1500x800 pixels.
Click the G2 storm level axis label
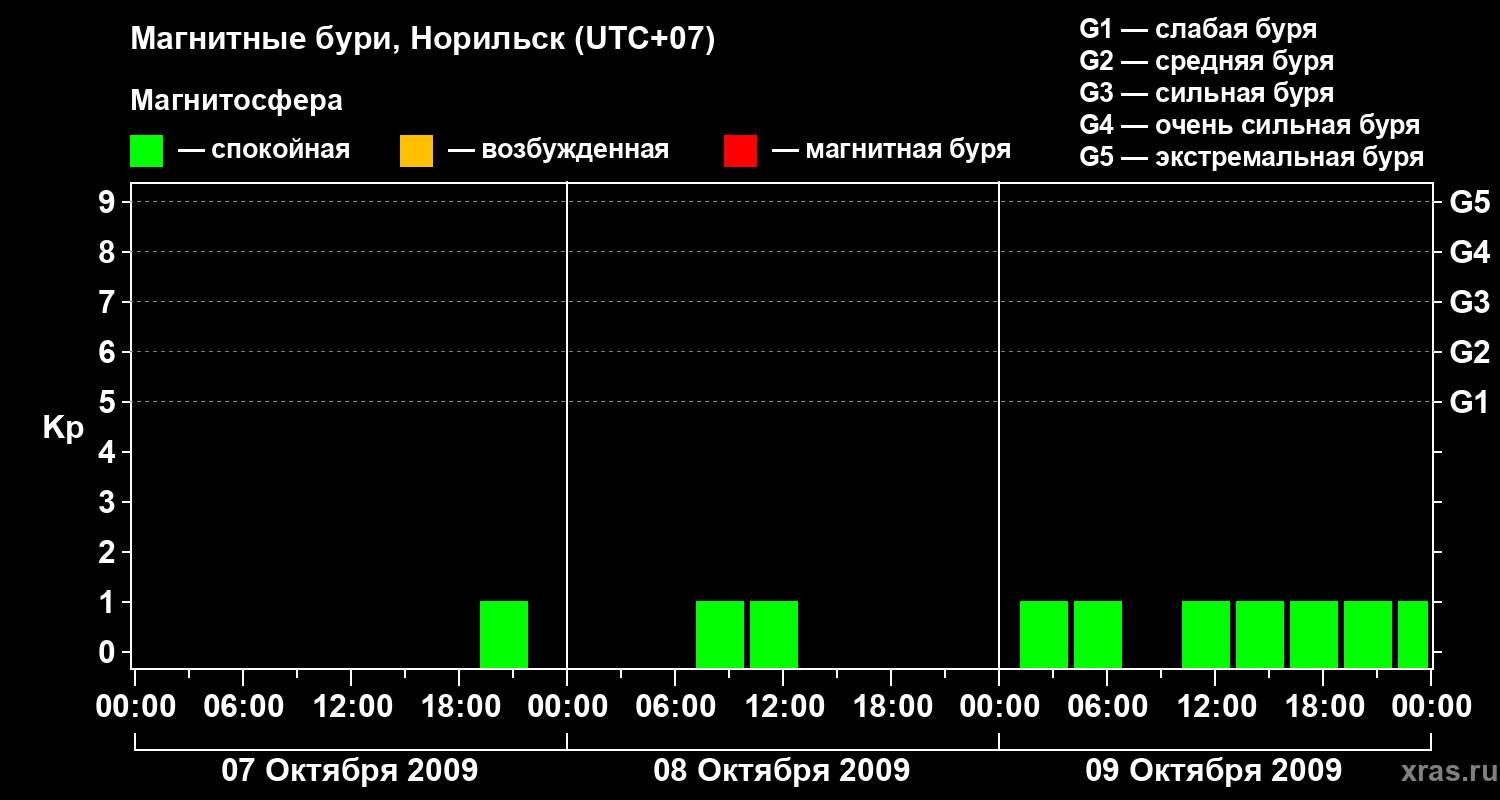click(1469, 352)
